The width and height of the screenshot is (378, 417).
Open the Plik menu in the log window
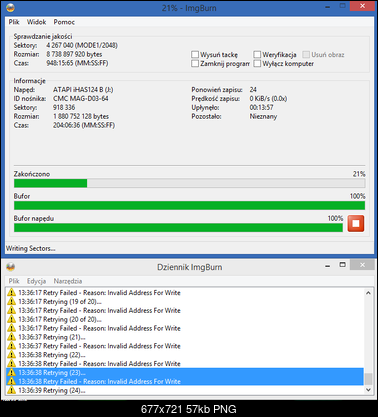click(x=14, y=281)
